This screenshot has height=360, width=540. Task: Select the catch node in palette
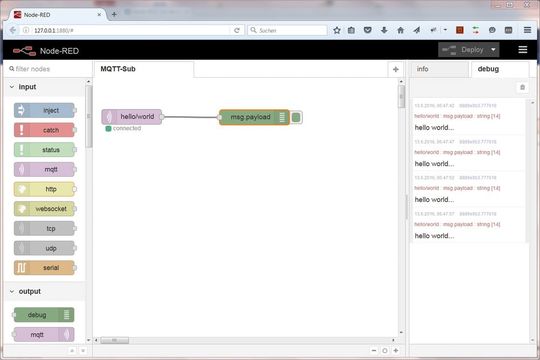(x=44, y=130)
